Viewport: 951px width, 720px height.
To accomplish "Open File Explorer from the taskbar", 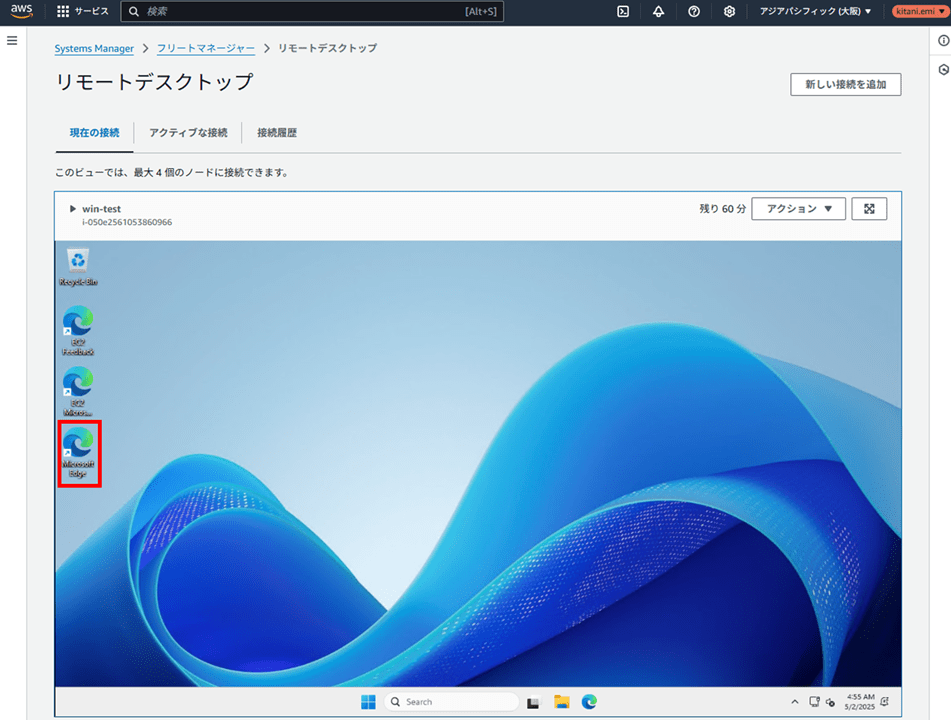I will [x=562, y=702].
